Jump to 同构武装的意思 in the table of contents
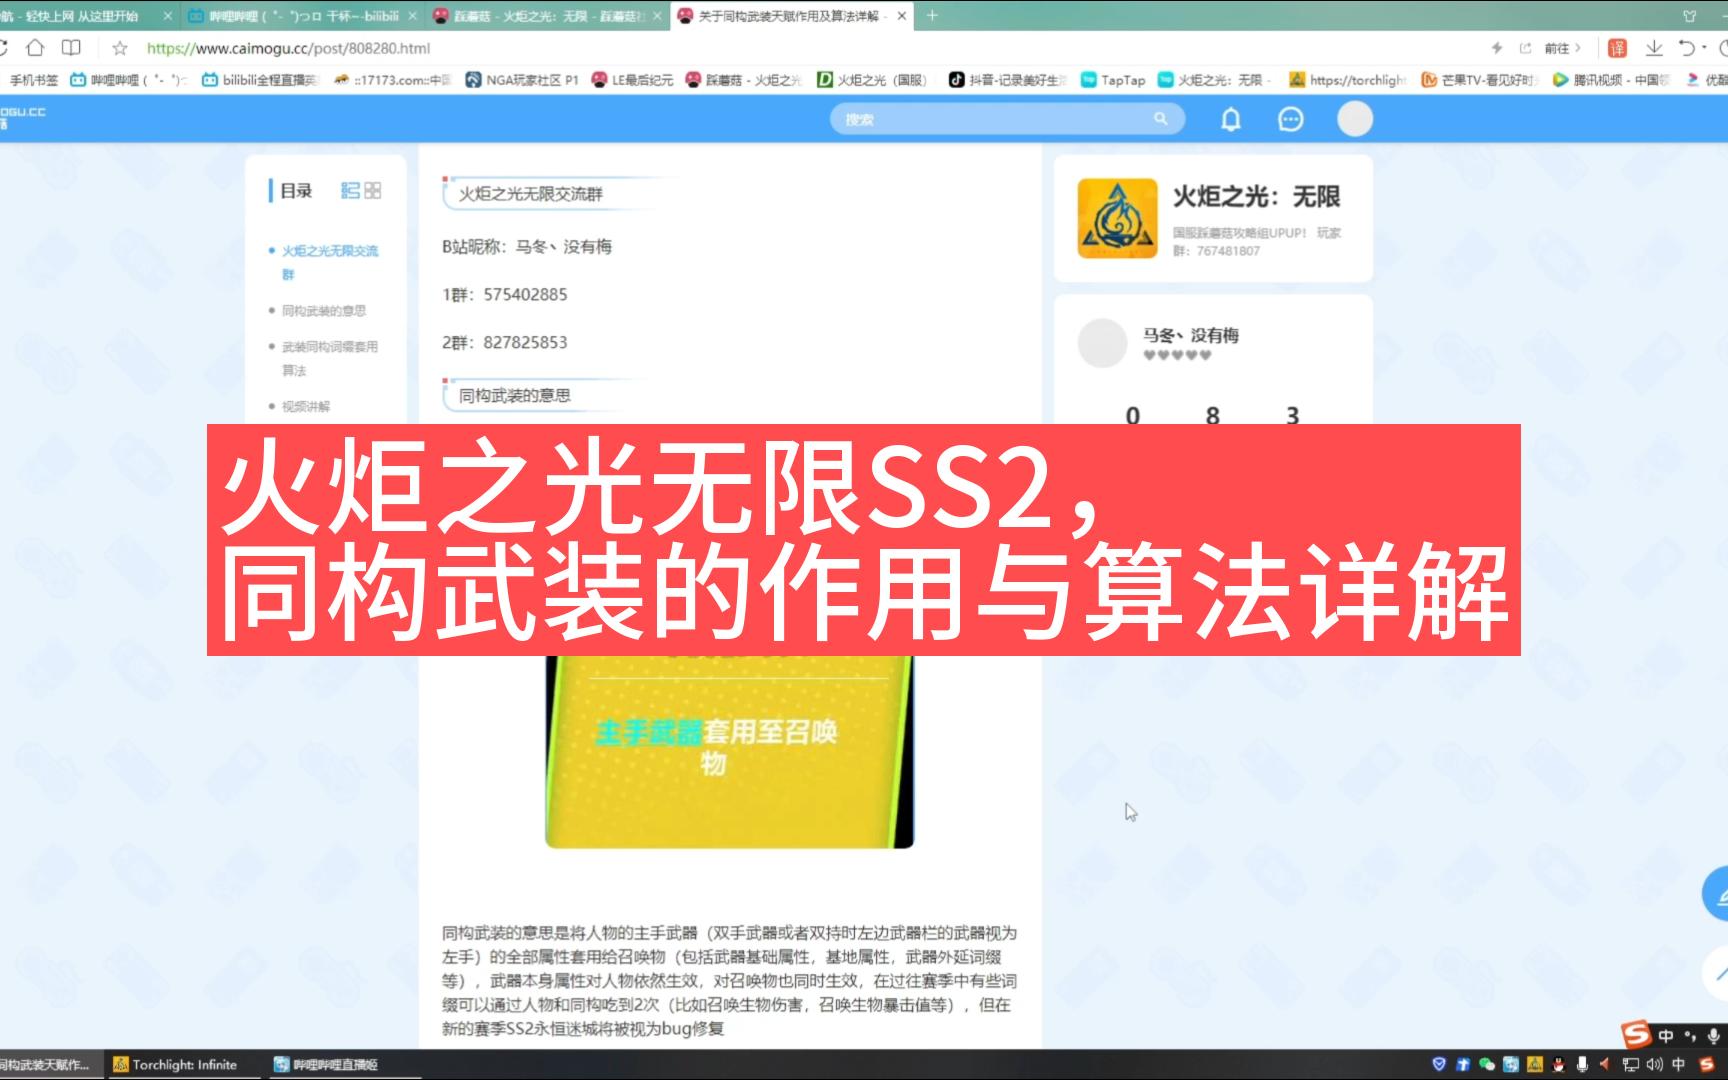Screen dimensions: 1728x1080 pyautogui.click(x=324, y=311)
